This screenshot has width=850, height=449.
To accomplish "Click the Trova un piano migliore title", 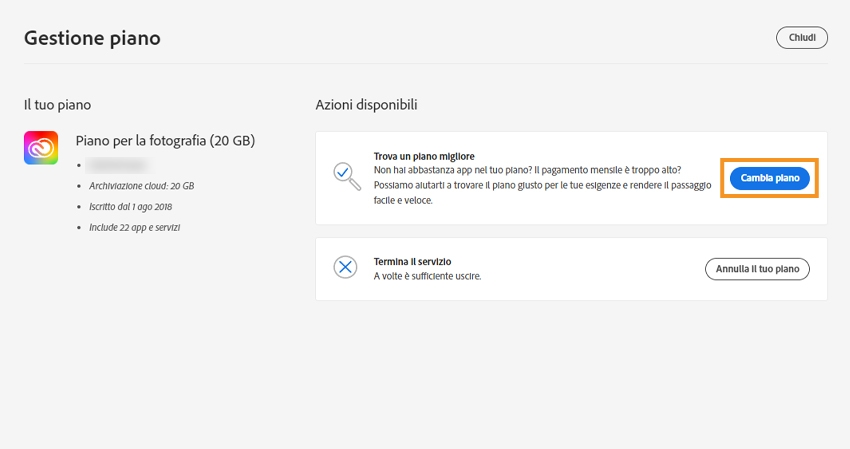I will click(x=424, y=156).
